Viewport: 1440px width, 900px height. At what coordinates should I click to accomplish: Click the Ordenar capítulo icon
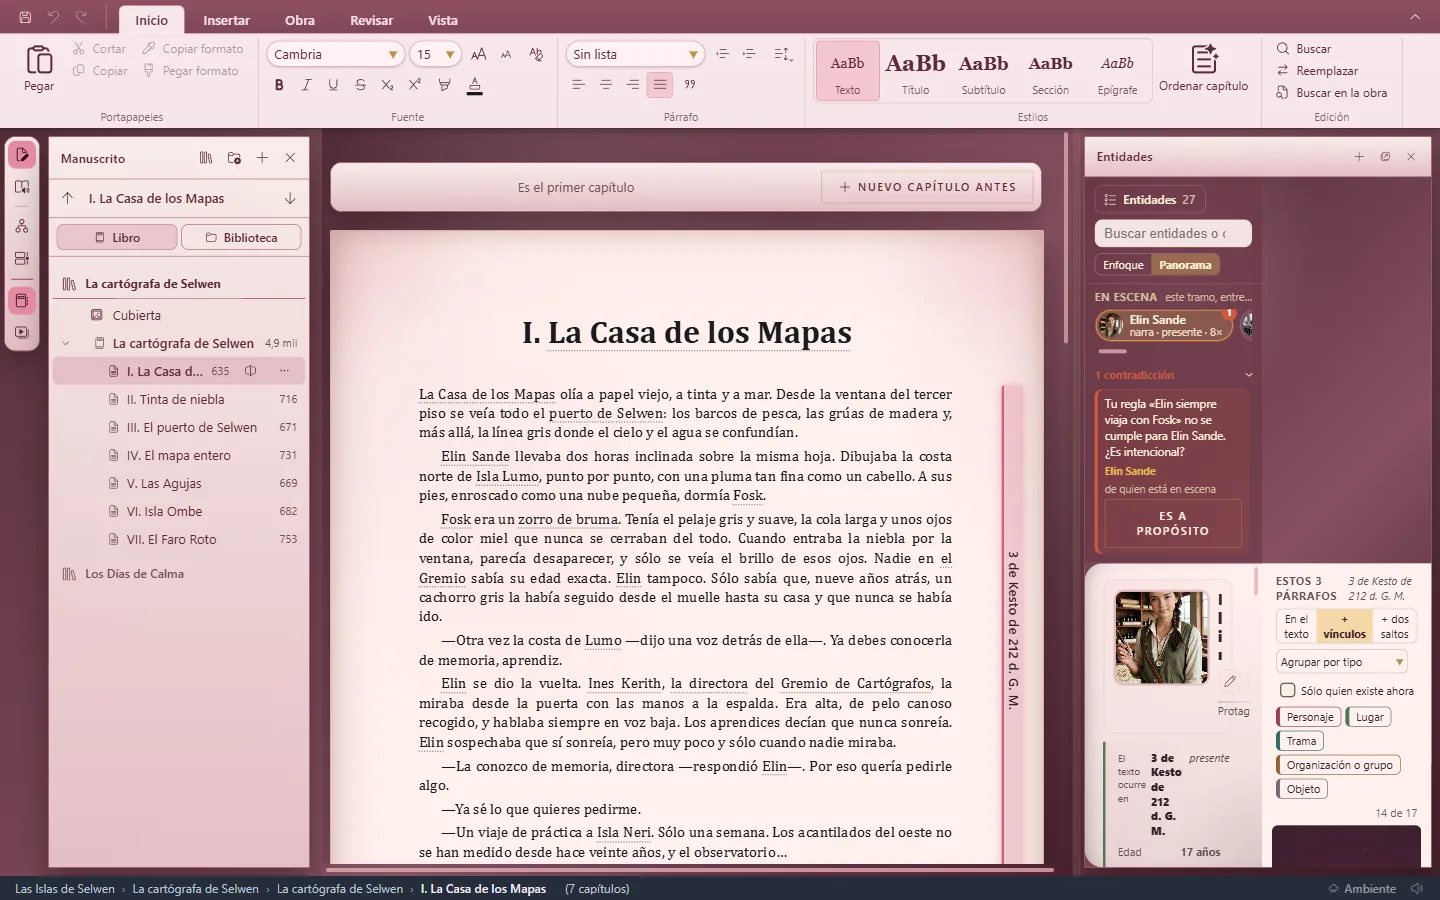click(1204, 59)
